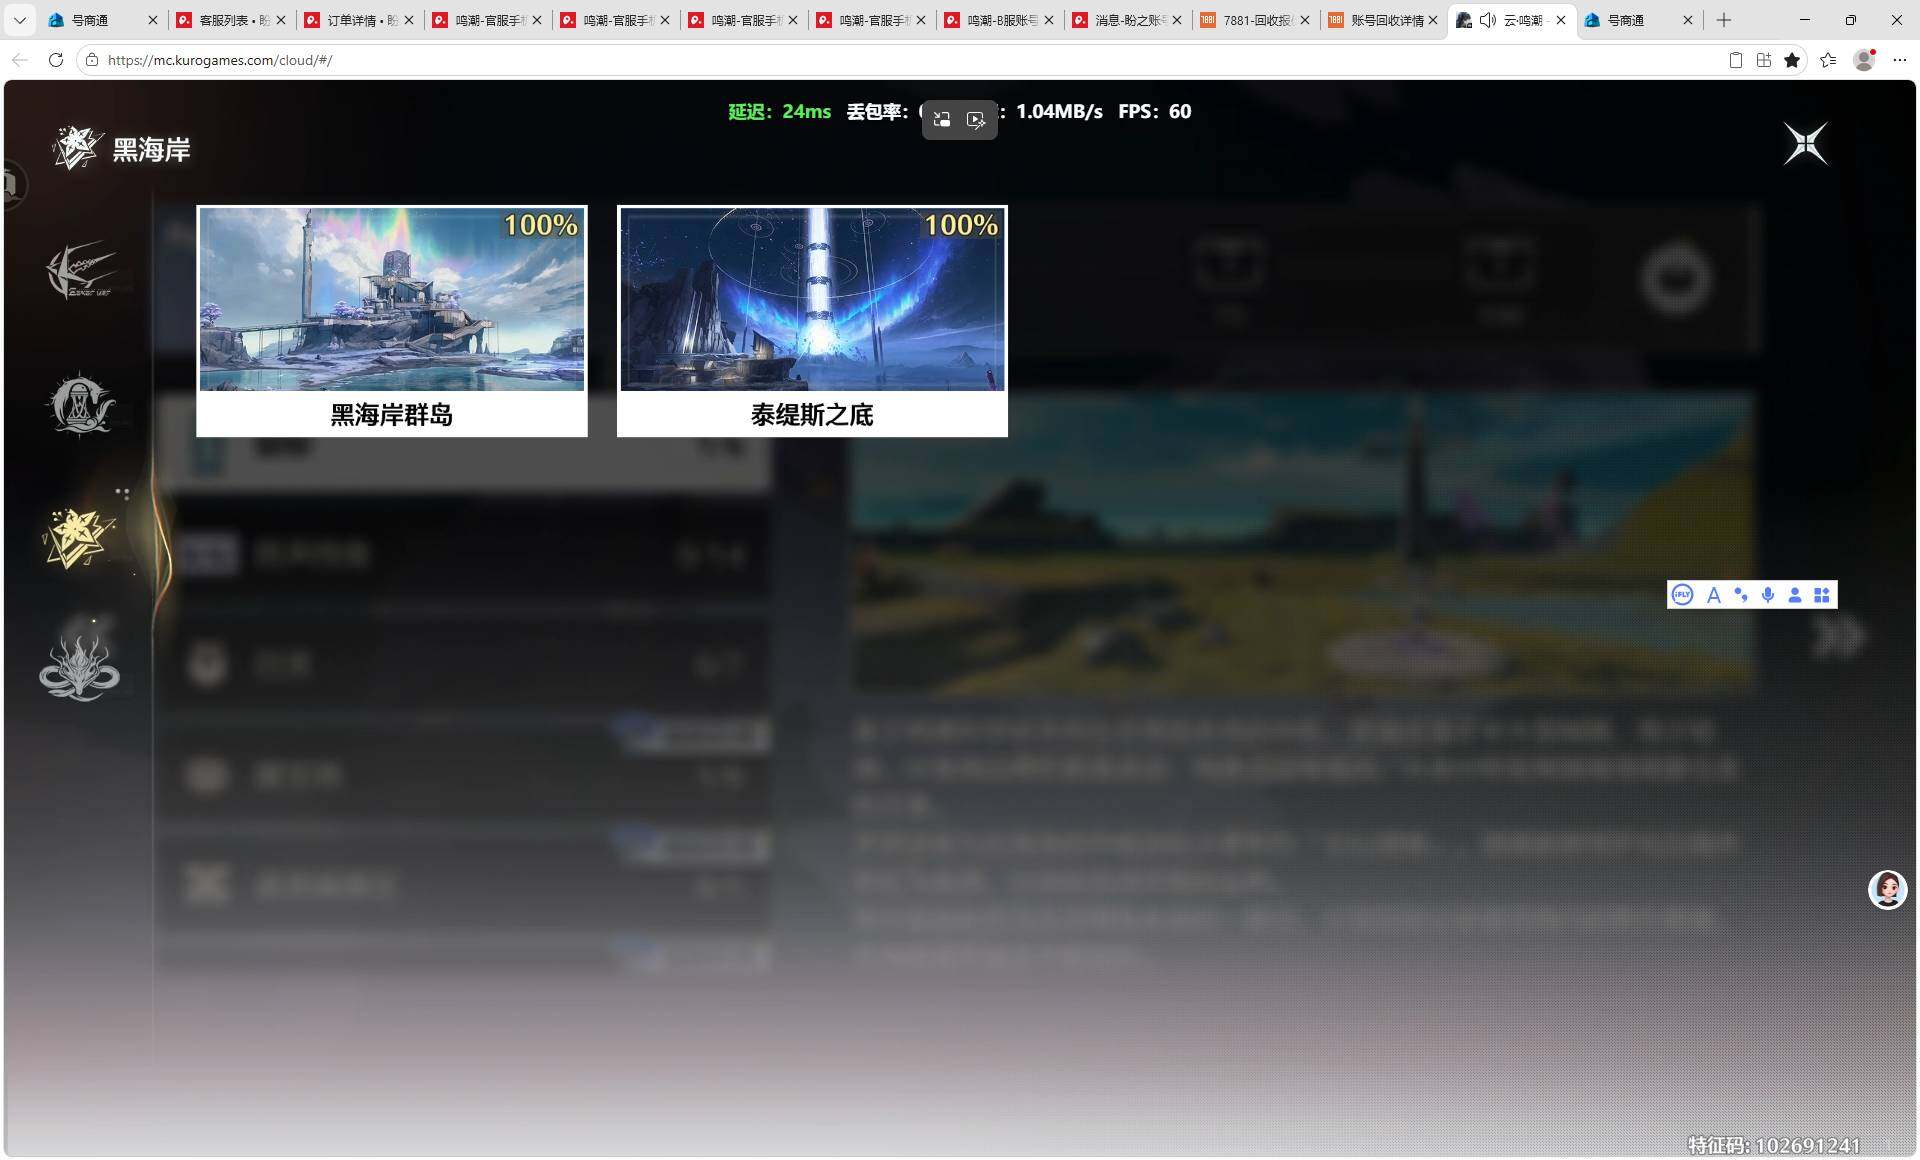Open the iFLY toolbox grid icon

pos(1822,595)
